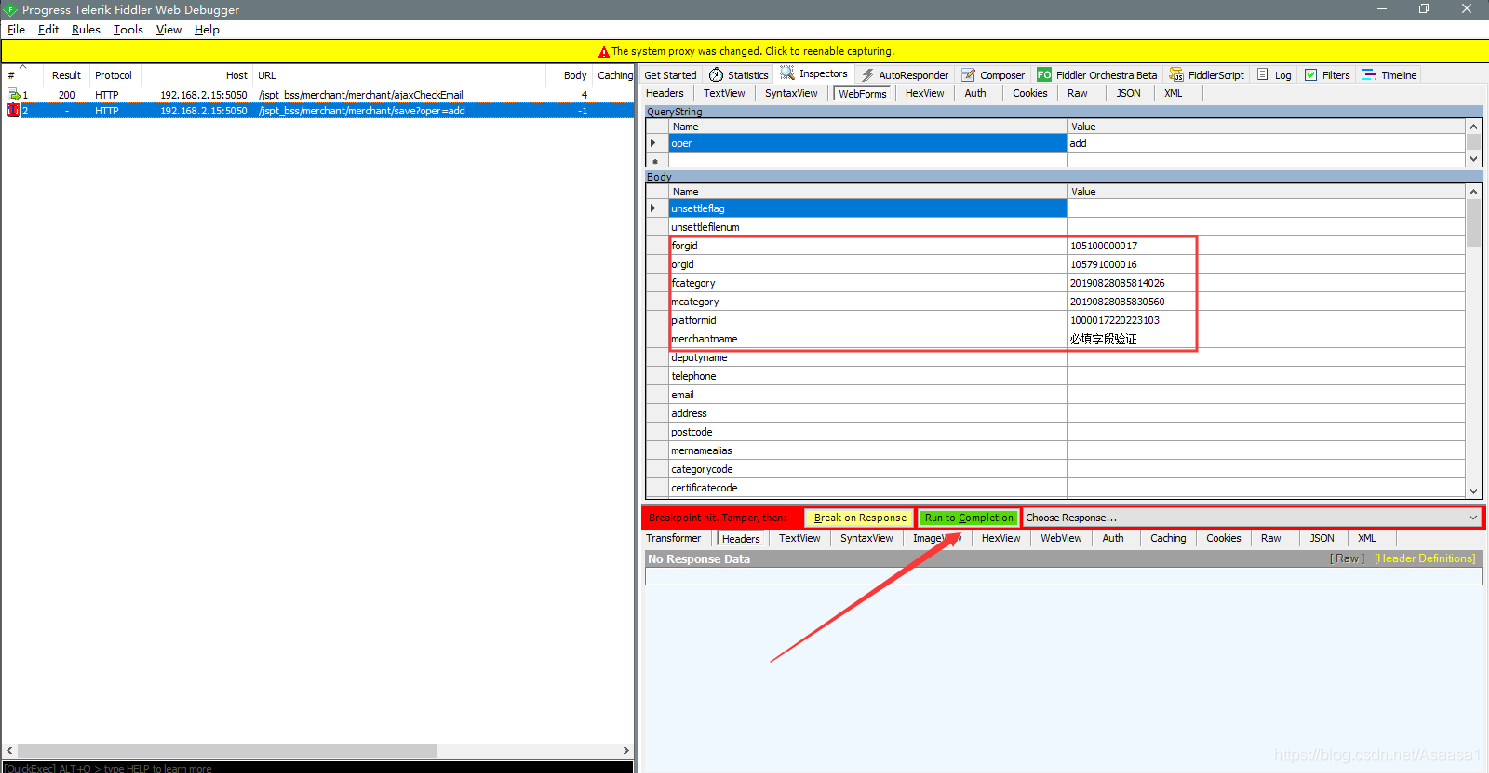Click the postcode field row

click(x=1056, y=432)
